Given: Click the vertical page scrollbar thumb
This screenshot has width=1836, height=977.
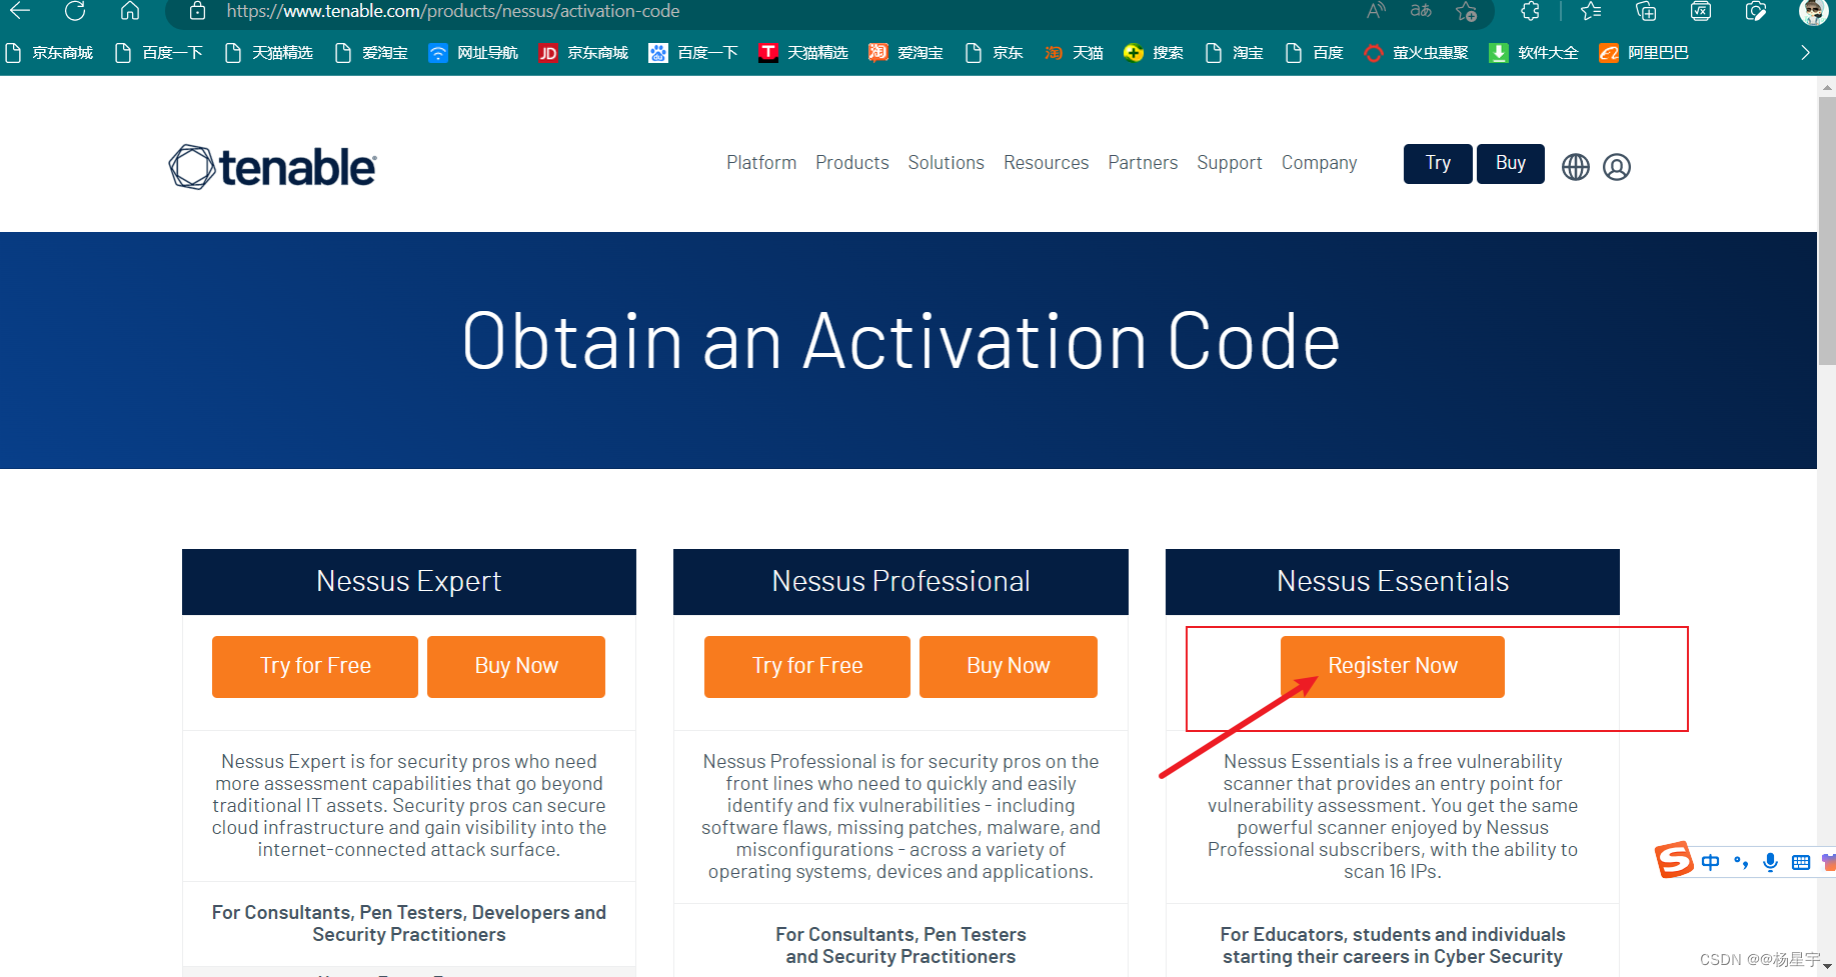Looking at the screenshot, I should [1827, 230].
